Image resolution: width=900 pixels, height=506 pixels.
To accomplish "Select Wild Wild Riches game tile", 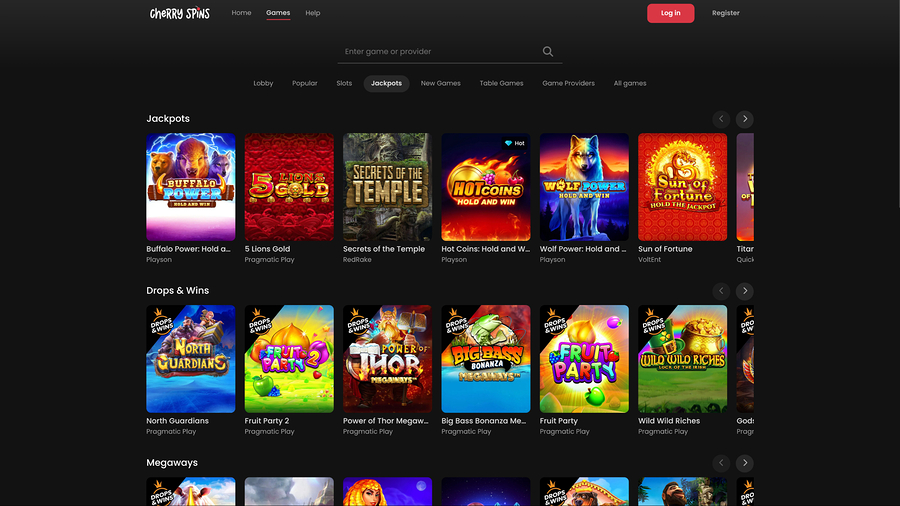I will tap(683, 359).
